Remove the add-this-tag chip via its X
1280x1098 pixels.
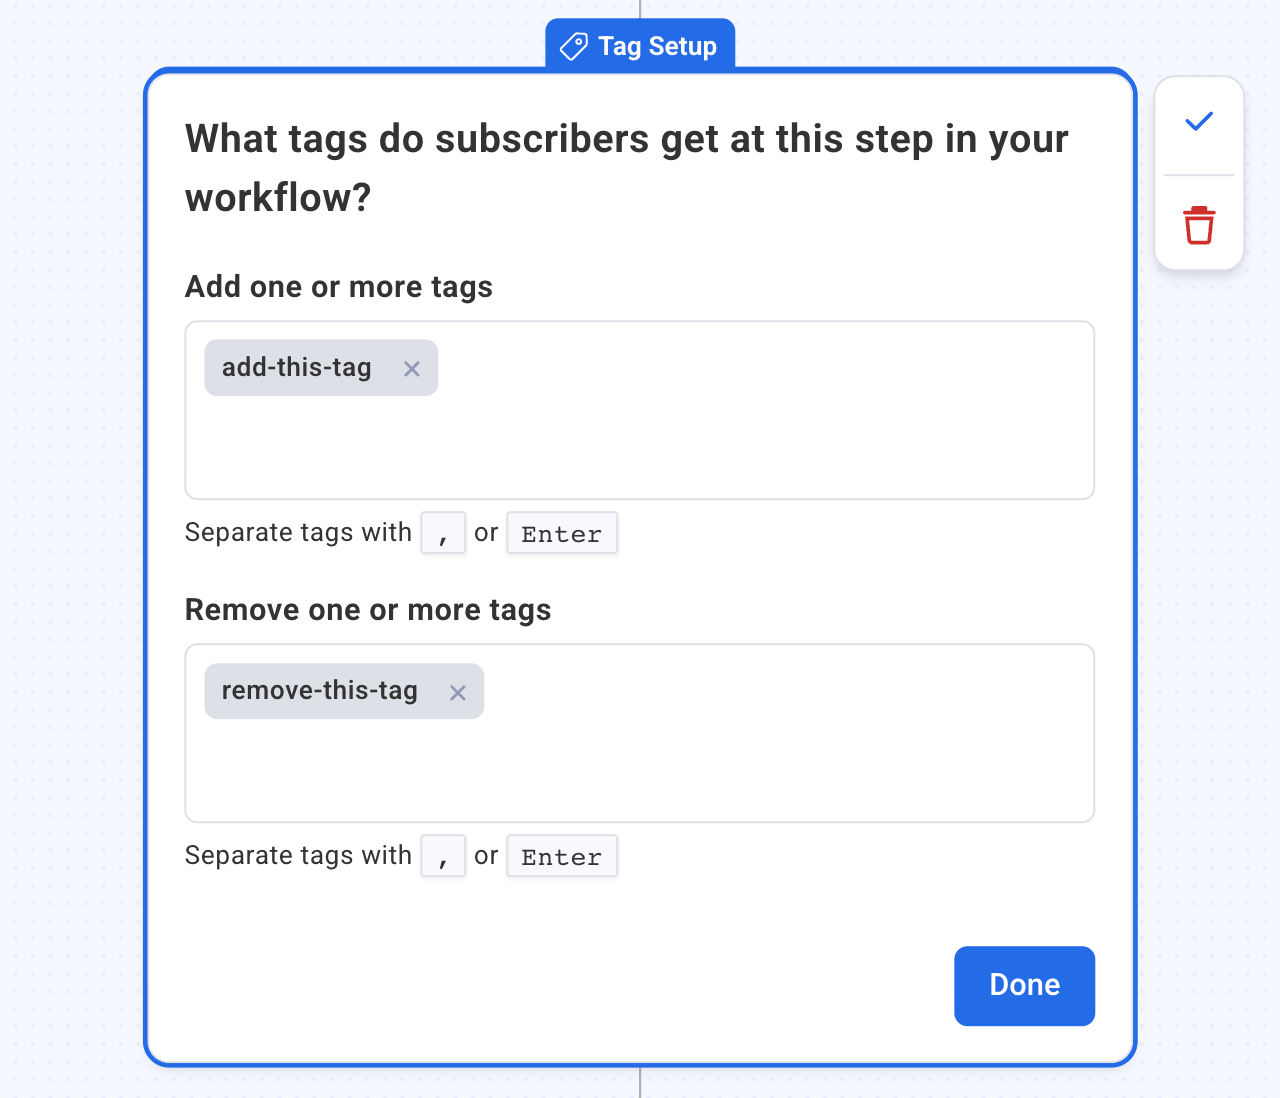pyautogui.click(x=412, y=369)
